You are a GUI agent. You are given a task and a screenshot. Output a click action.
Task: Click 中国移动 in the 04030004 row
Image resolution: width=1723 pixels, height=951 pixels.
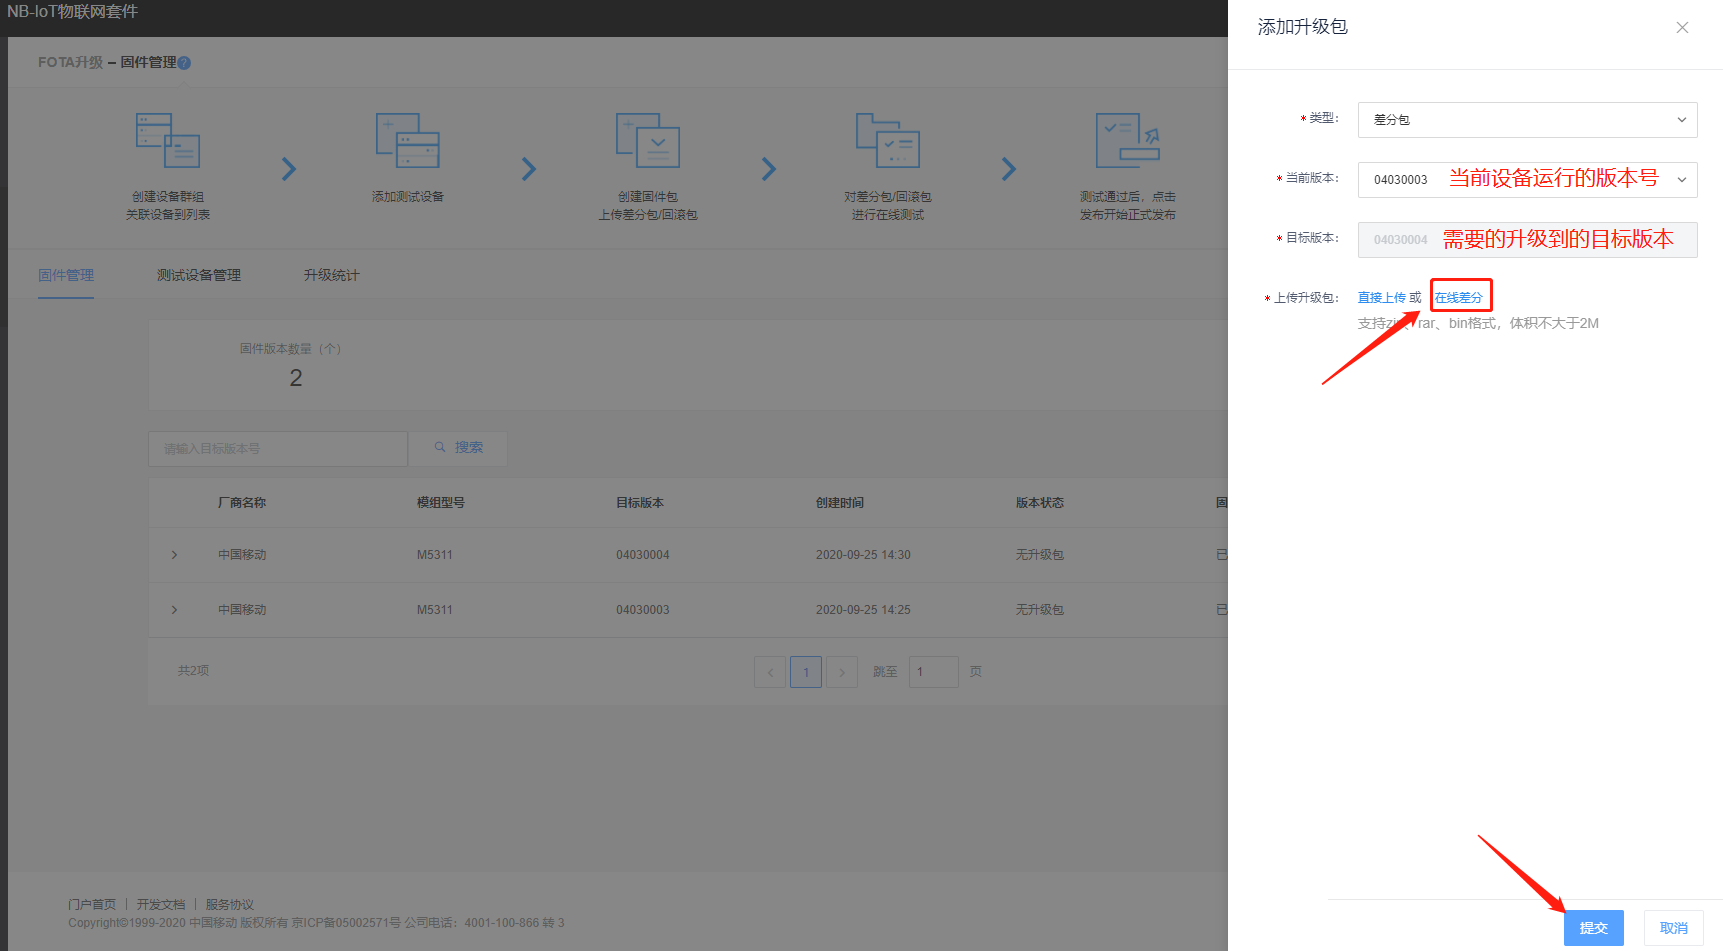pos(242,555)
